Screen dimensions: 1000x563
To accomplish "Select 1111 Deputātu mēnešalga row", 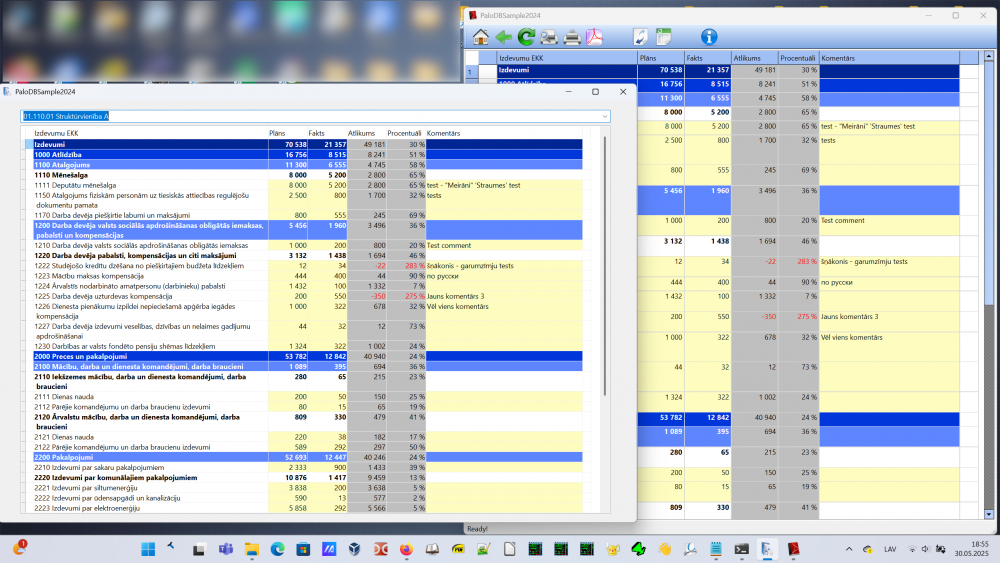I will point(307,185).
